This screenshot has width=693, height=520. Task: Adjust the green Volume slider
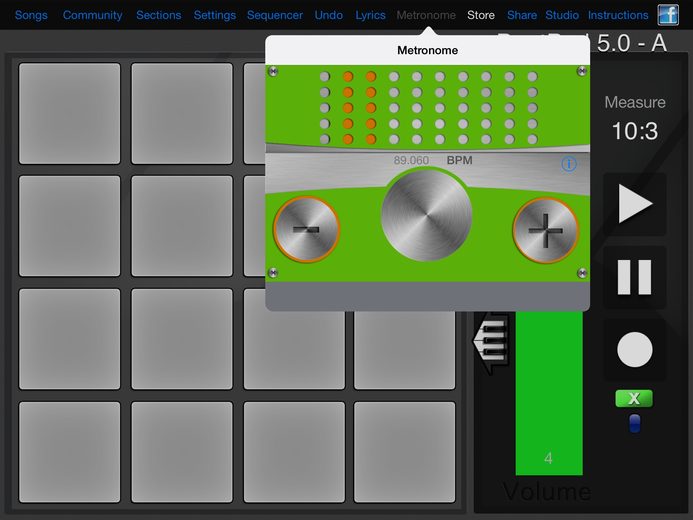(549, 393)
